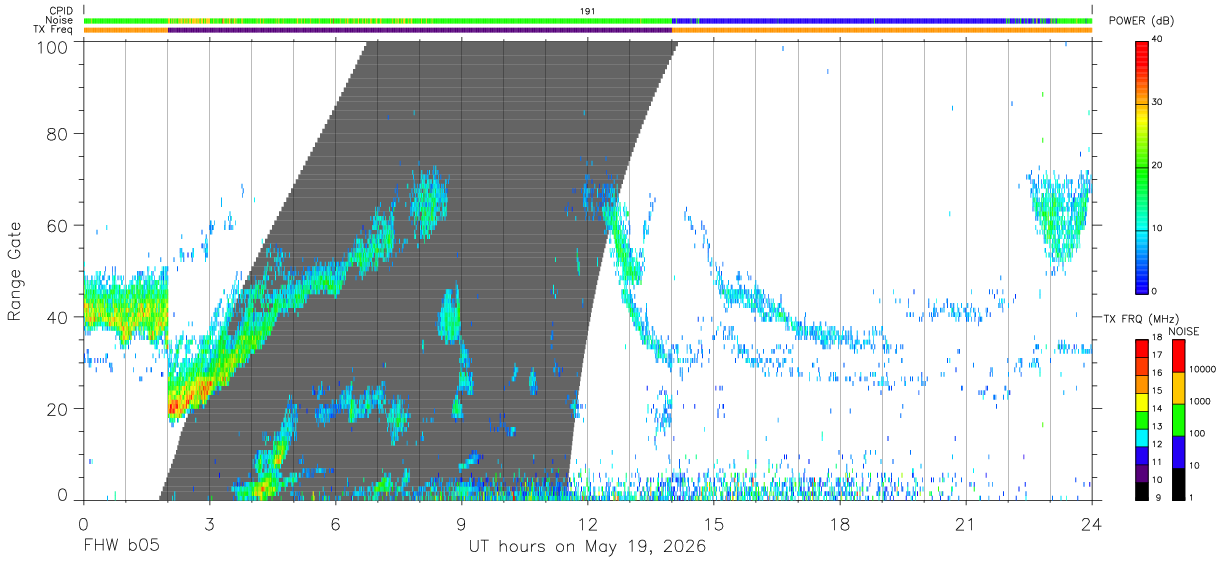Click the 100 tick on the Range Gate axis
The height and width of the screenshot is (567, 1228).
tap(54, 47)
